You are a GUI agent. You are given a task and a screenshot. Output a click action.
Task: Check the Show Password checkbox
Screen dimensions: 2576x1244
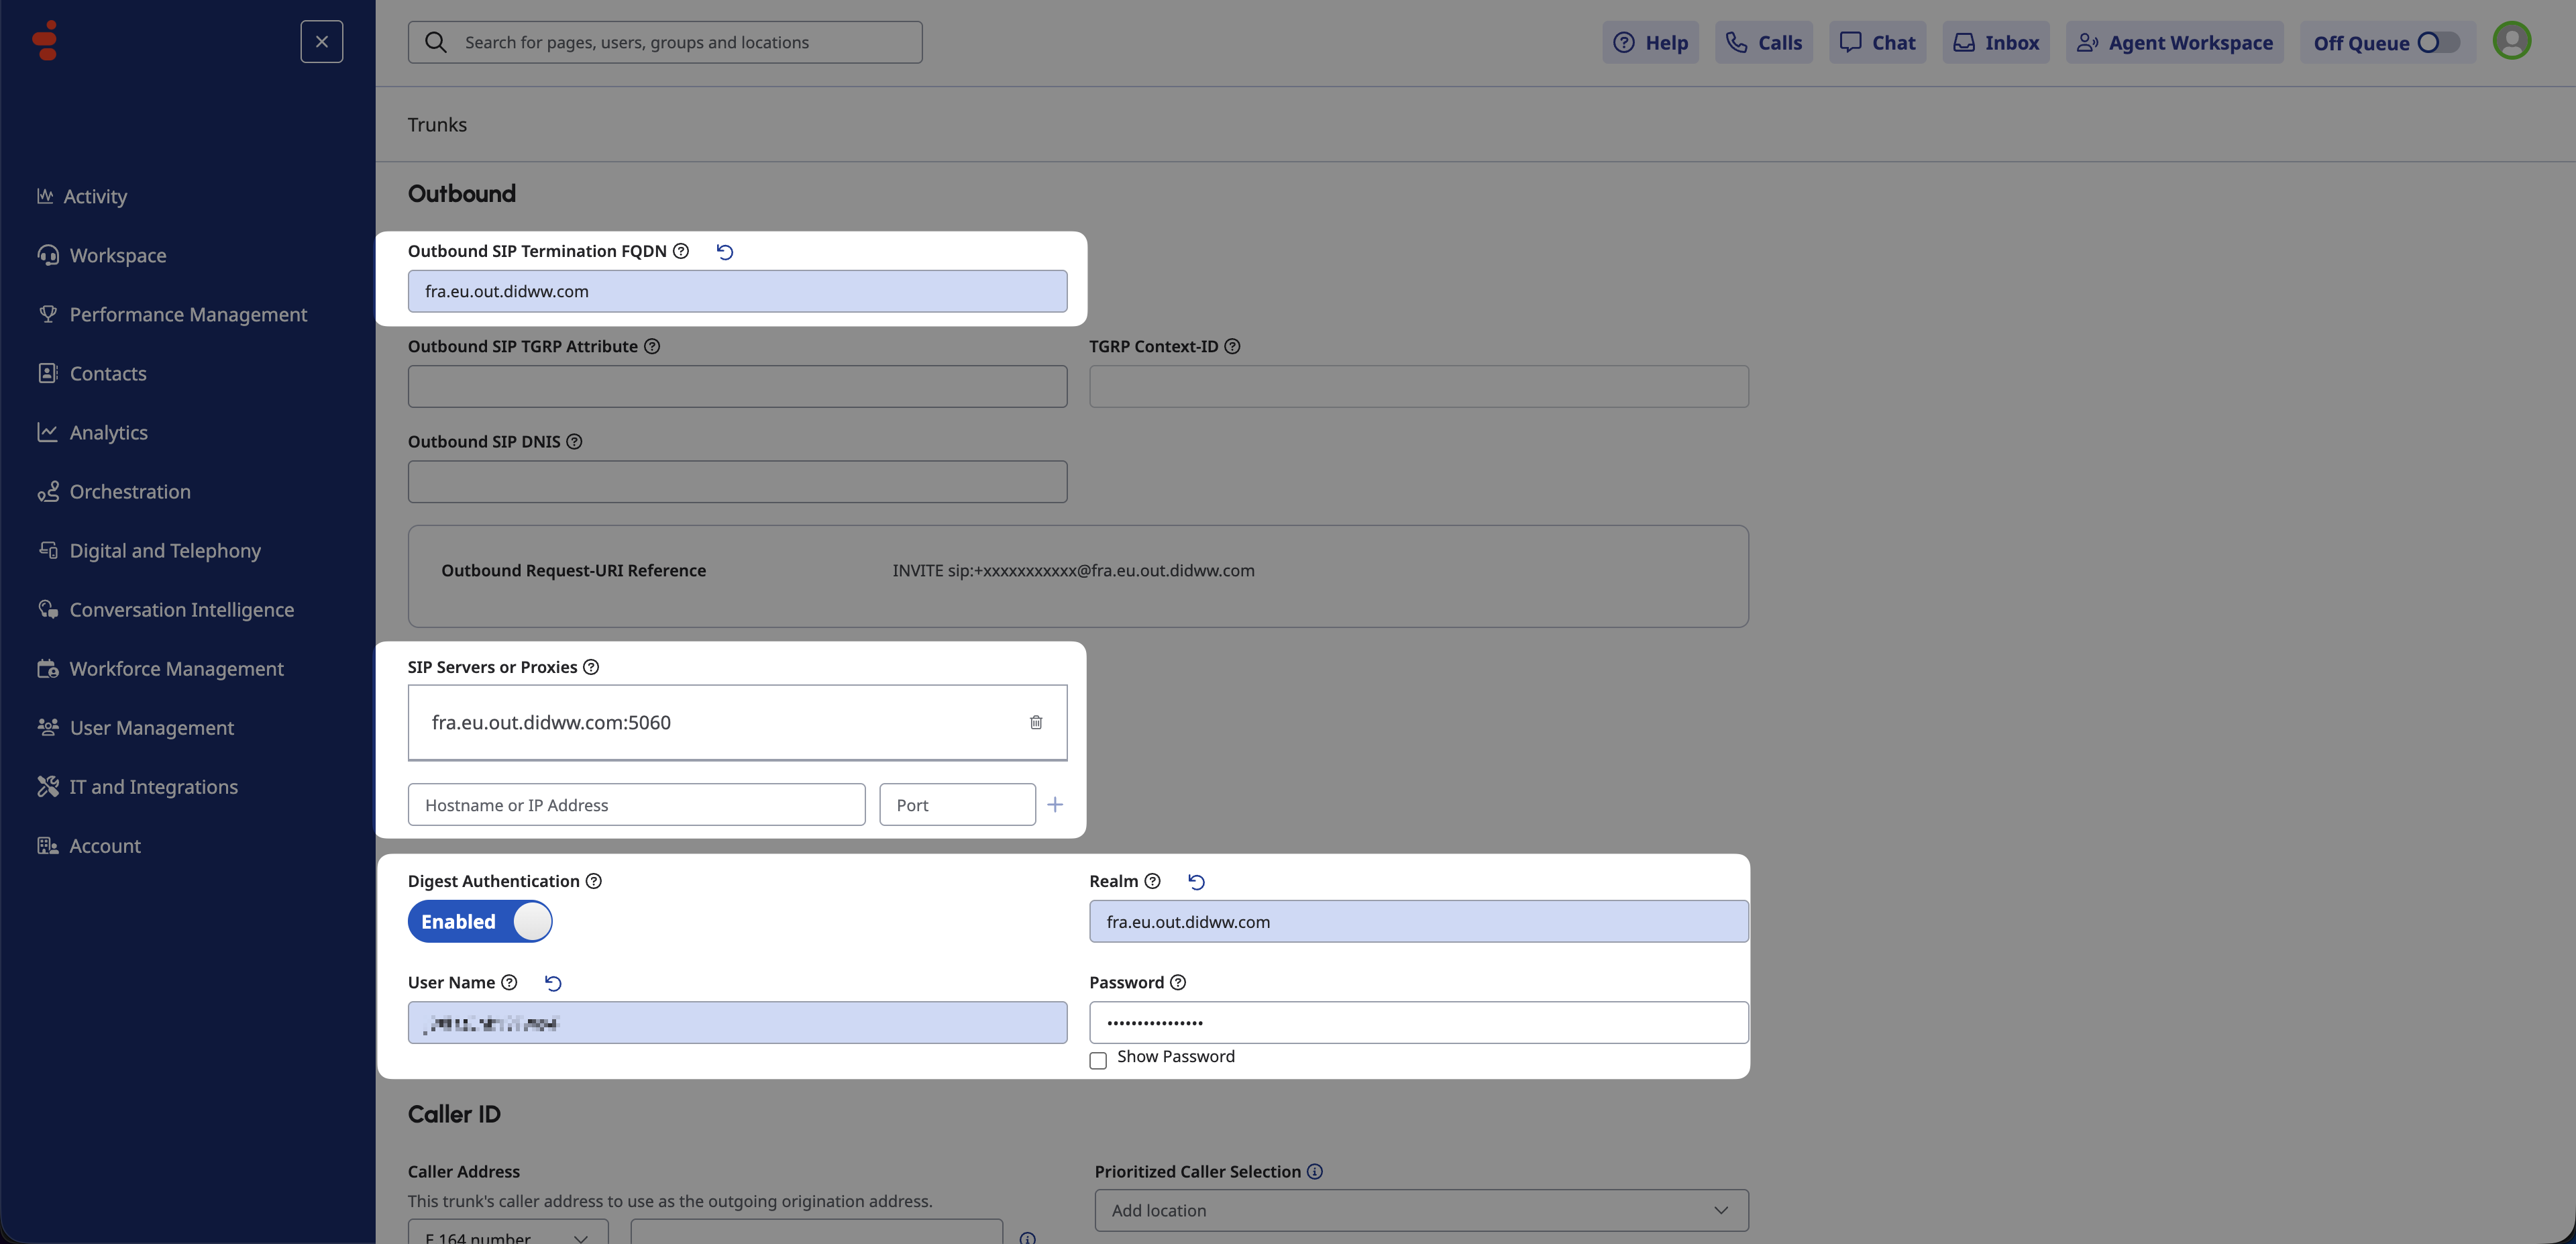click(1098, 1061)
